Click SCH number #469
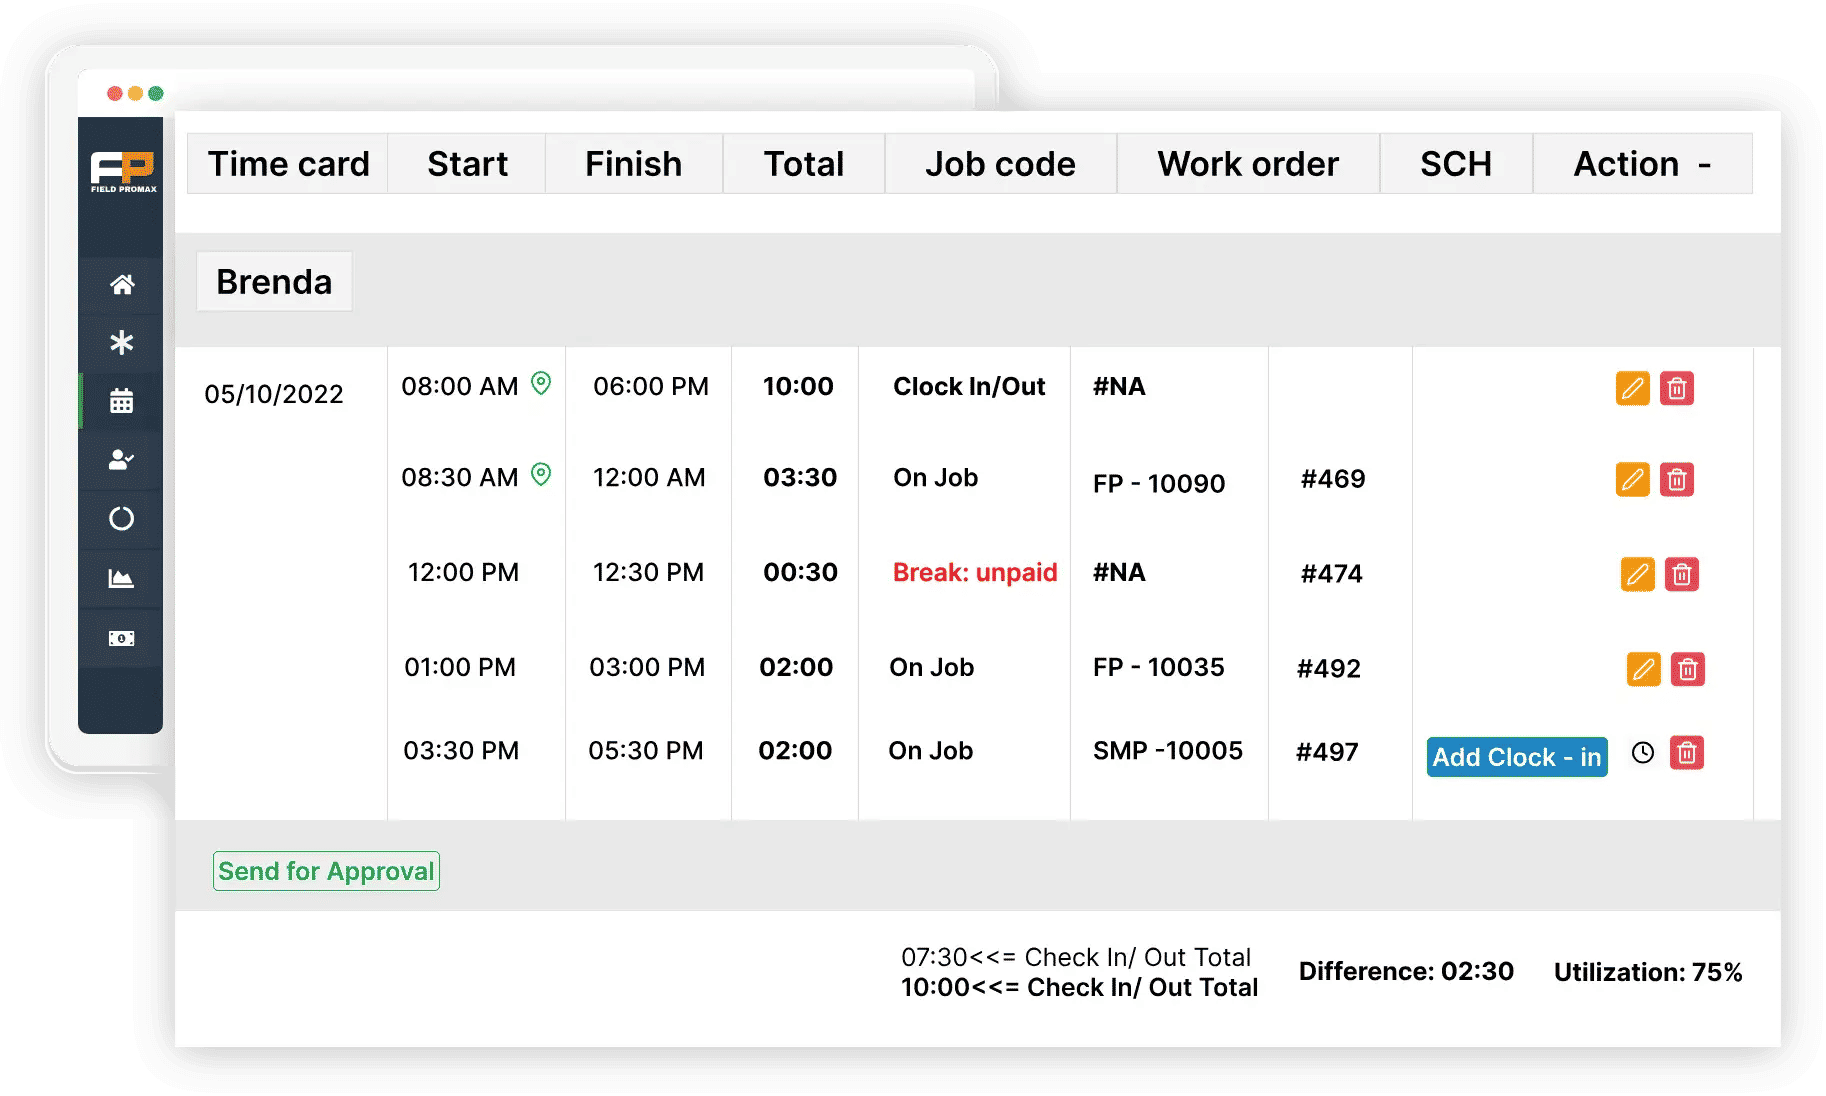Image resolution: width=1826 pixels, height=1096 pixels. point(1333,479)
